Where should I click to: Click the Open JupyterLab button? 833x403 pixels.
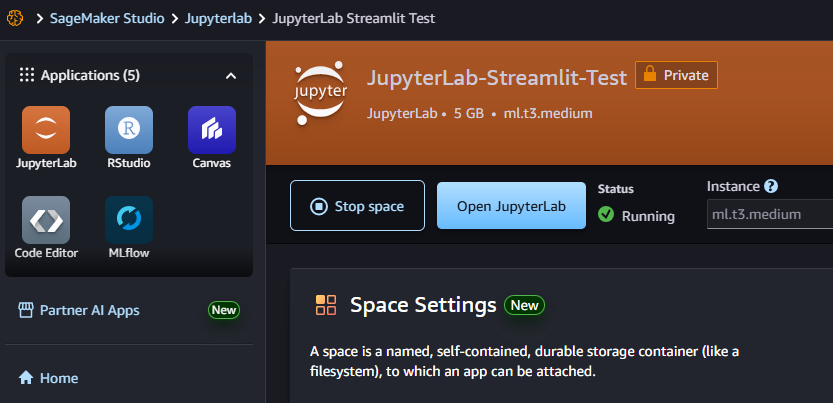click(511, 205)
